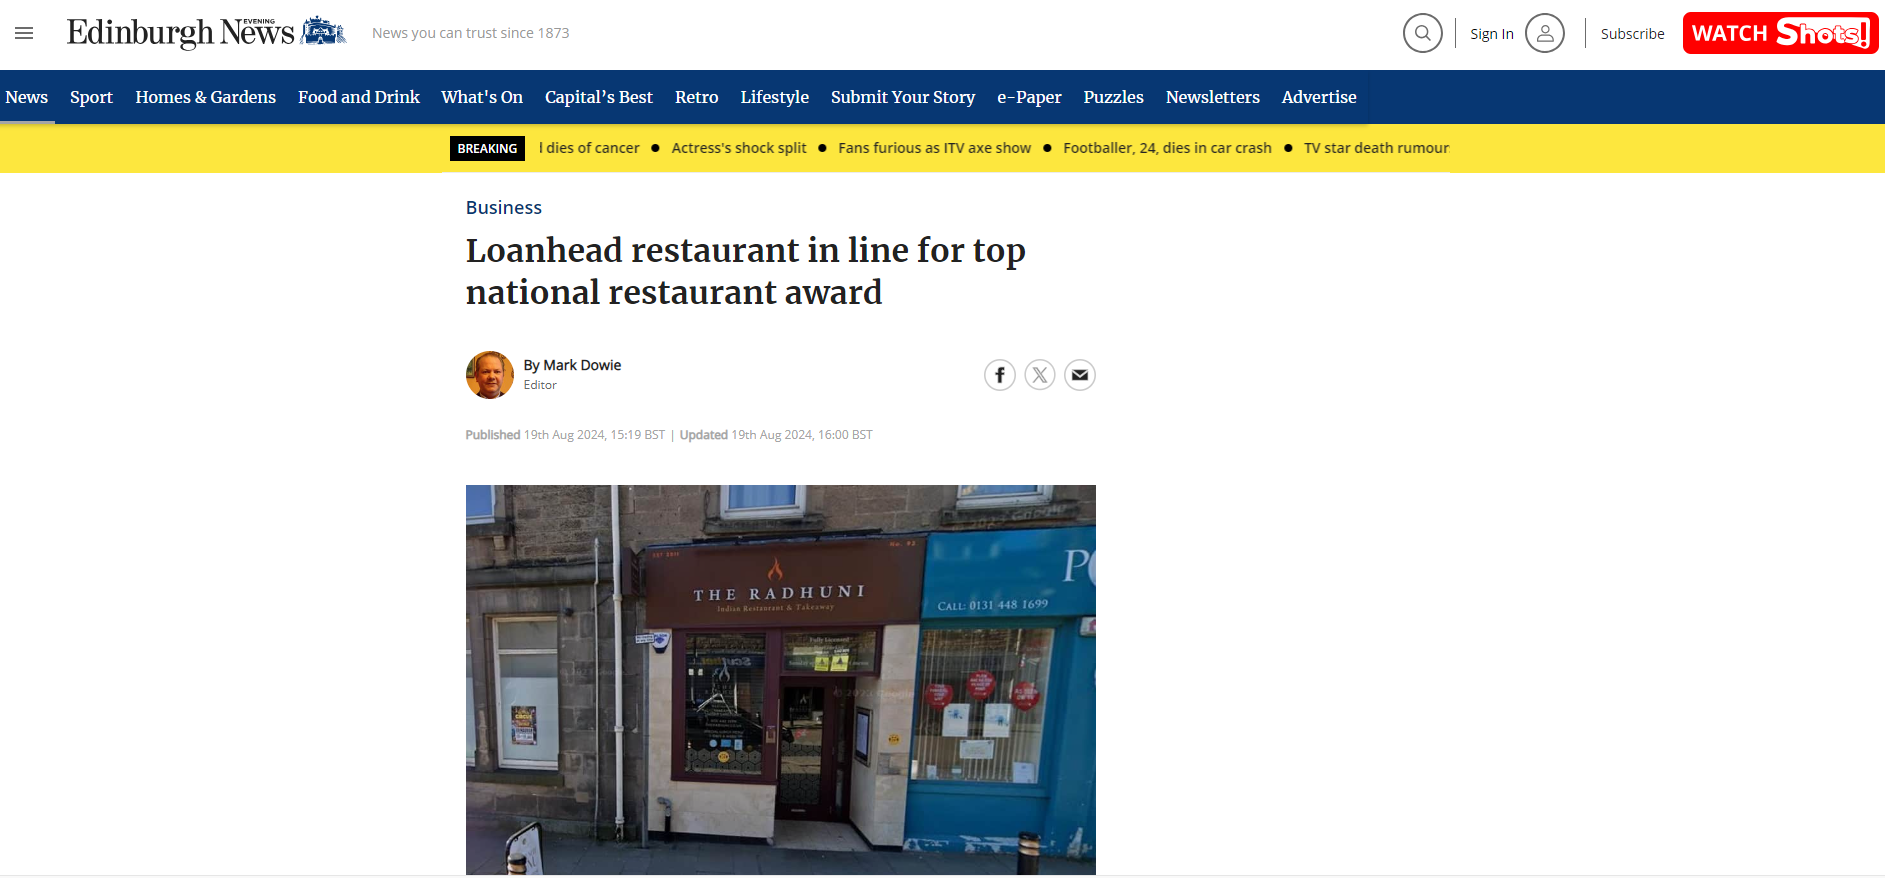Click the Published 19th Aug 2024 date
This screenshot has height=878, width=1885.
pyautogui.click(x=565, y=435)
